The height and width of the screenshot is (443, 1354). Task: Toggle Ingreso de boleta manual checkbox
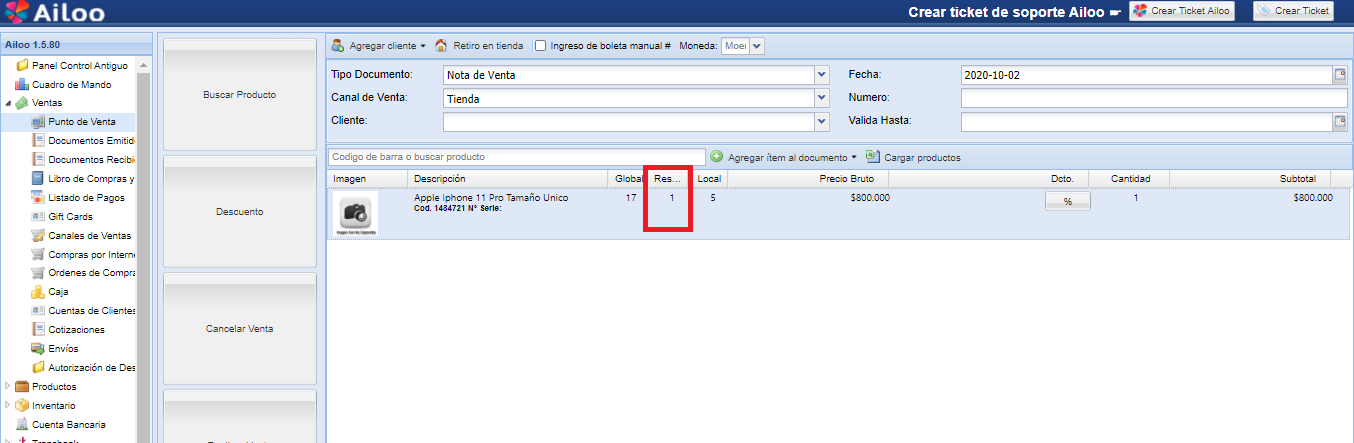(541, 45)
